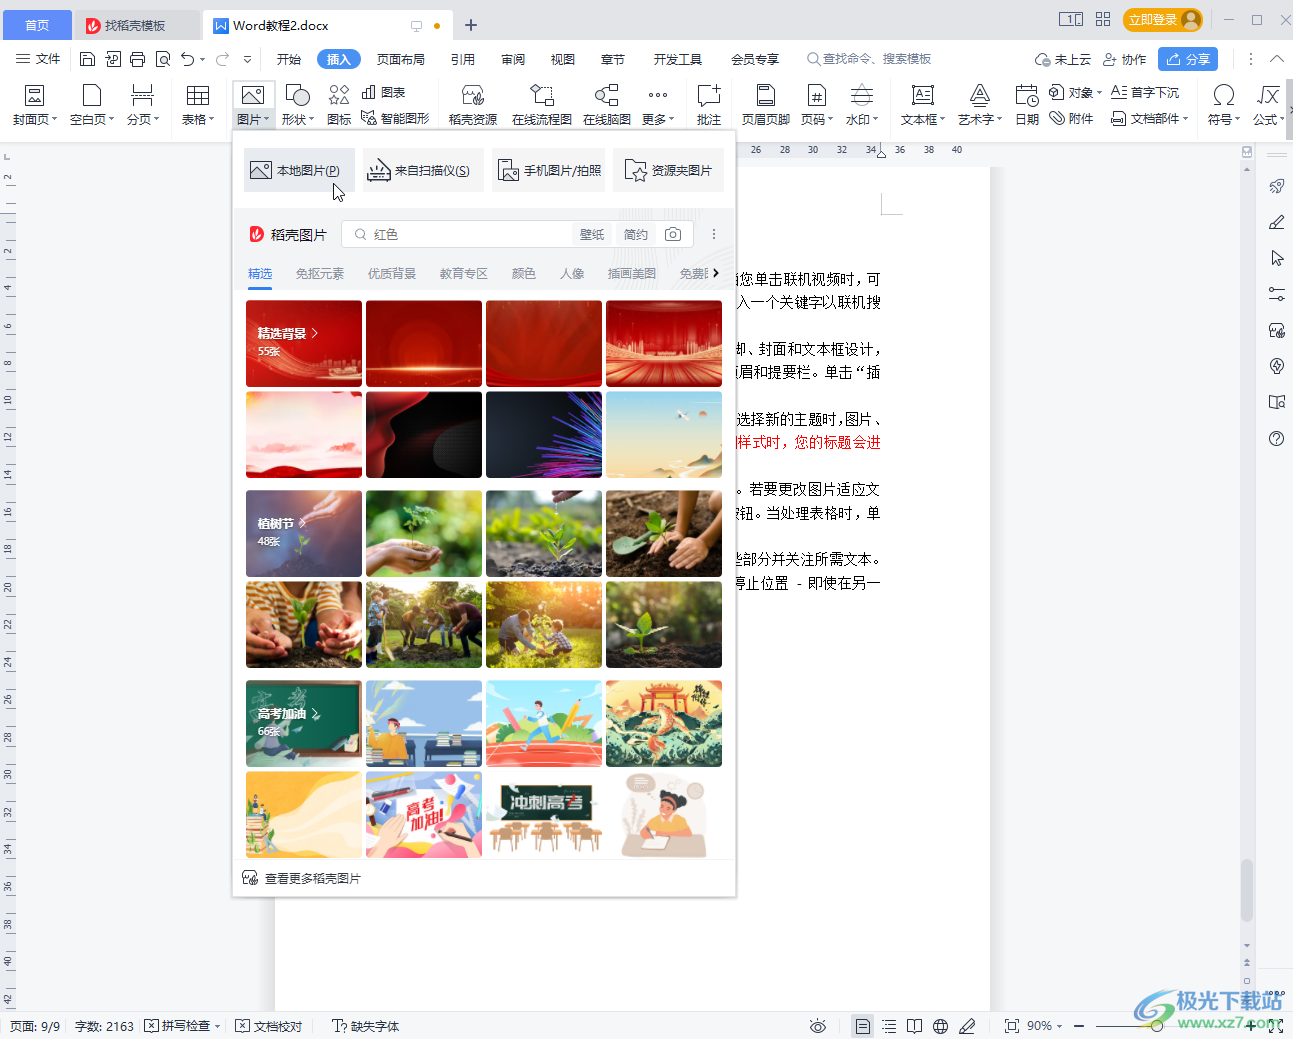The width and height of the screenshot is (1293, 1039).
Task: Select the 壁纸 search filter tag
Action: pyautogui.click(x=592, y=234)
